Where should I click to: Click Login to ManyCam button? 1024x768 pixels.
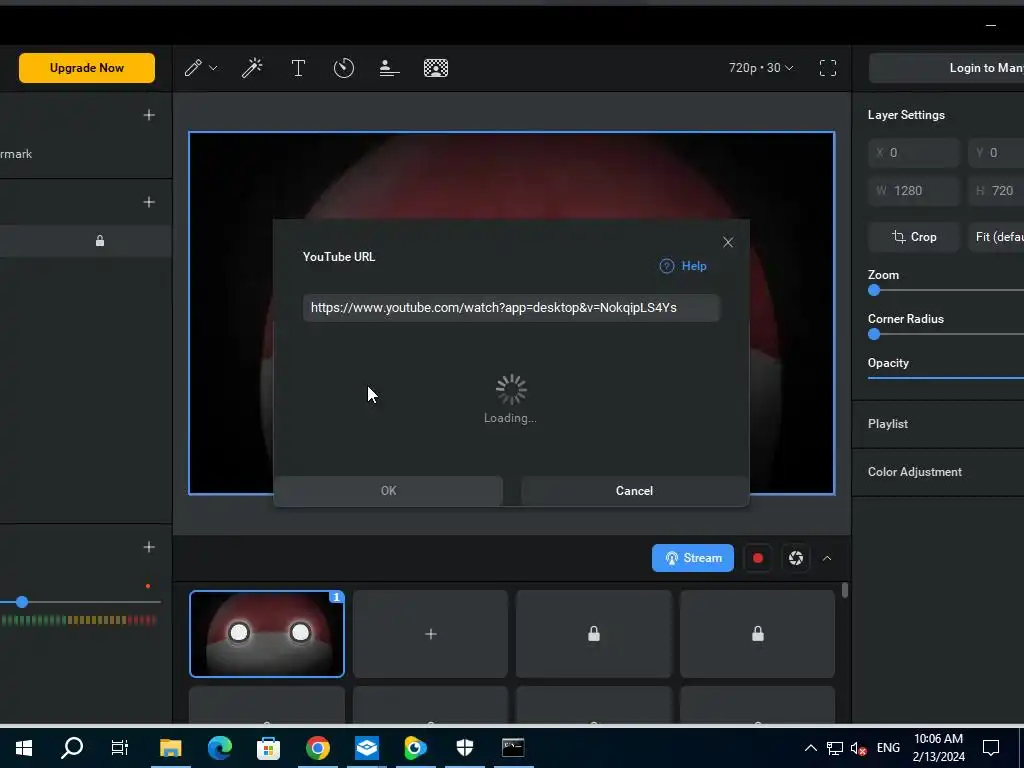[947, 68]
